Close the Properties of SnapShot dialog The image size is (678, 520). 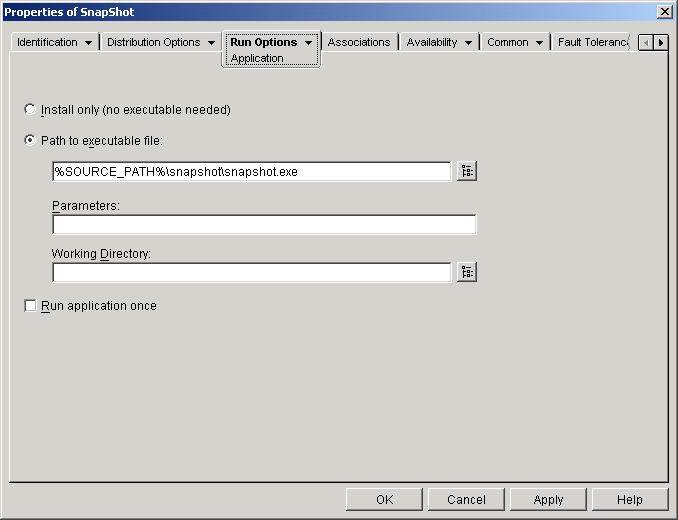coord(664,12)
